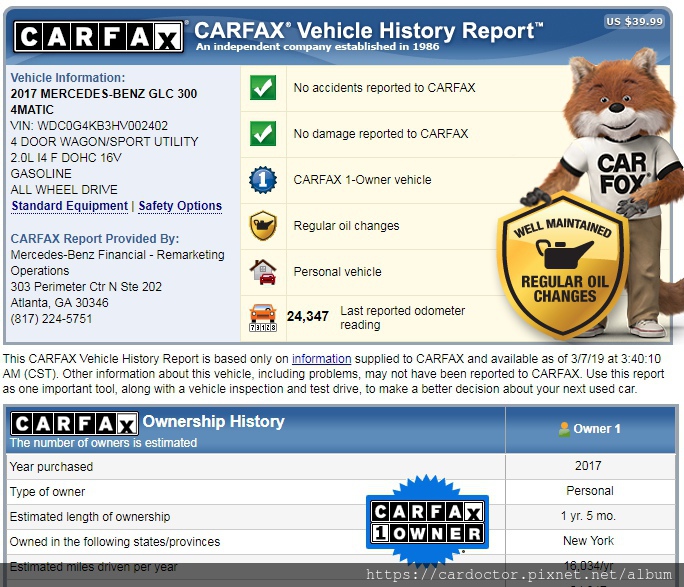Click 'An independent company established in 1986' tagline
This screenshot has width=684, height=587.
click(317, 46)
